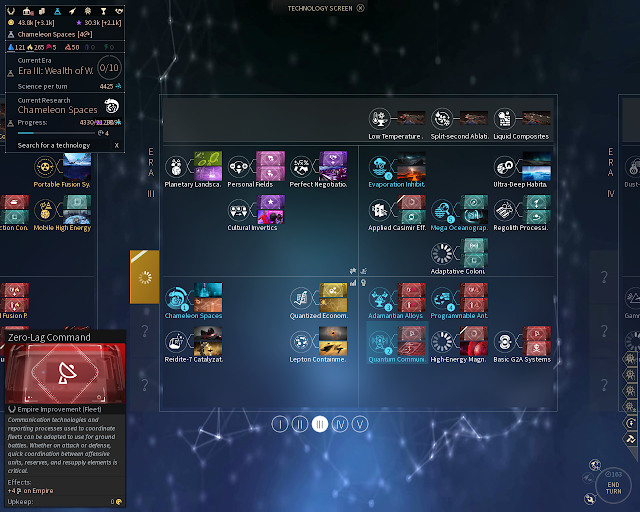
Task: Select the Ultra-Deep Habitats technology icon
Action: point(504,167)
